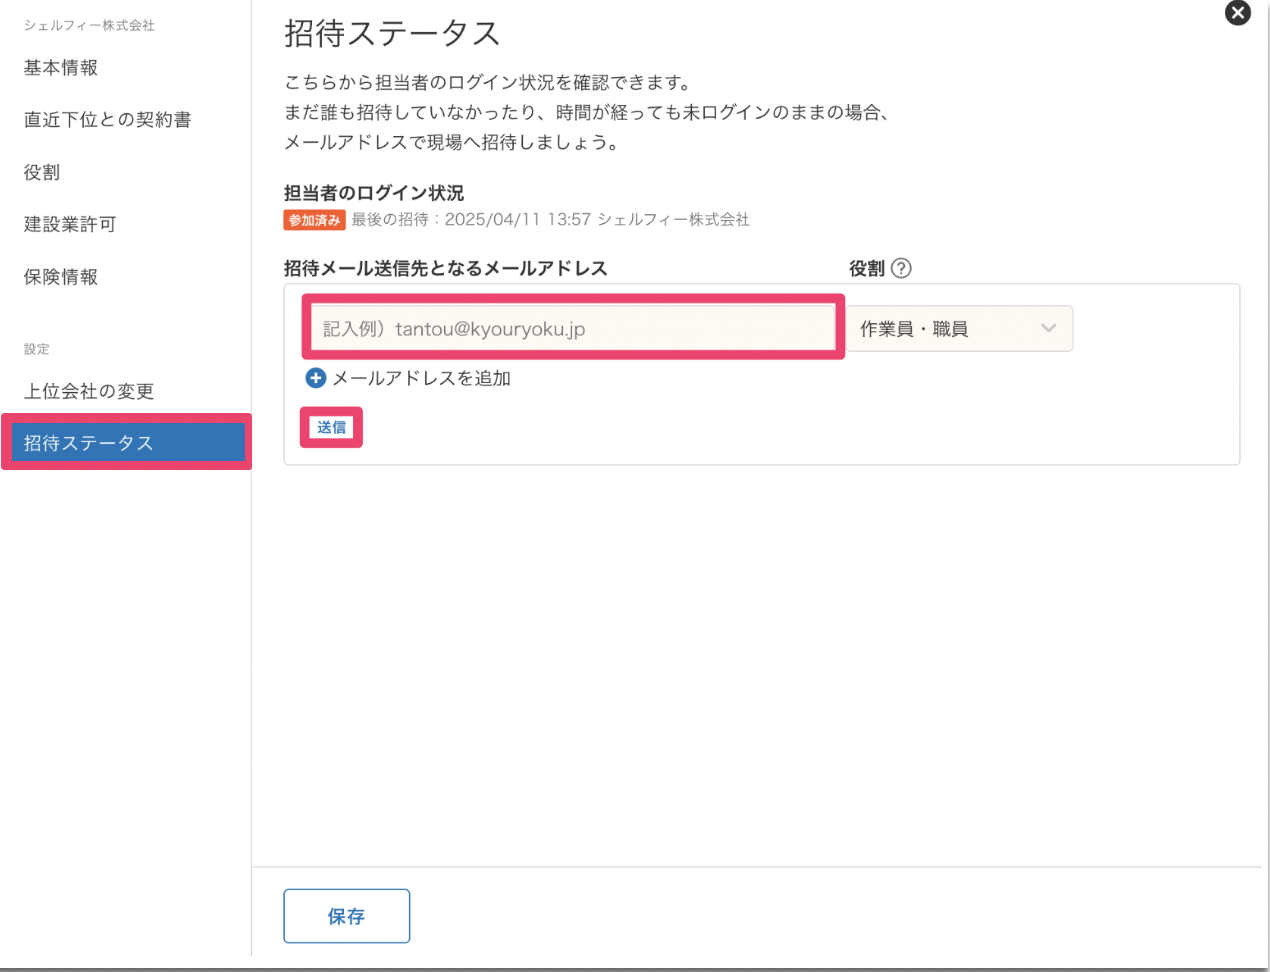Click the 保存 button at the bottom

[x=346, y=916]
